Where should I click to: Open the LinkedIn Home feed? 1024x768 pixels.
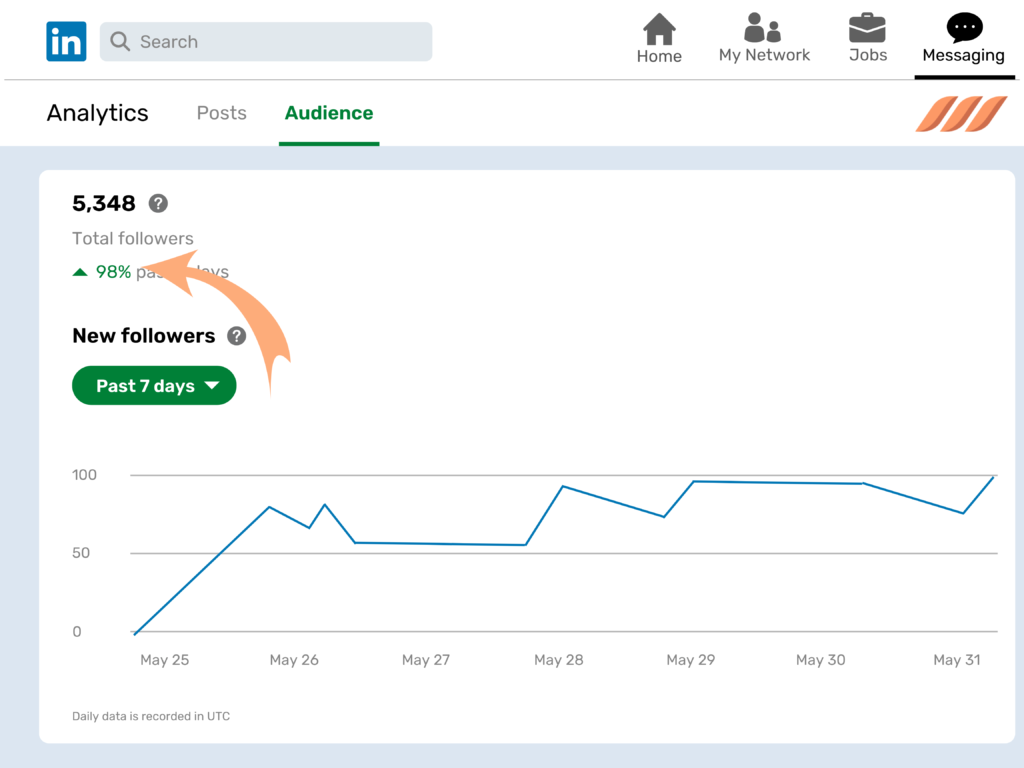pyautogui.click(x=659, y=38)
